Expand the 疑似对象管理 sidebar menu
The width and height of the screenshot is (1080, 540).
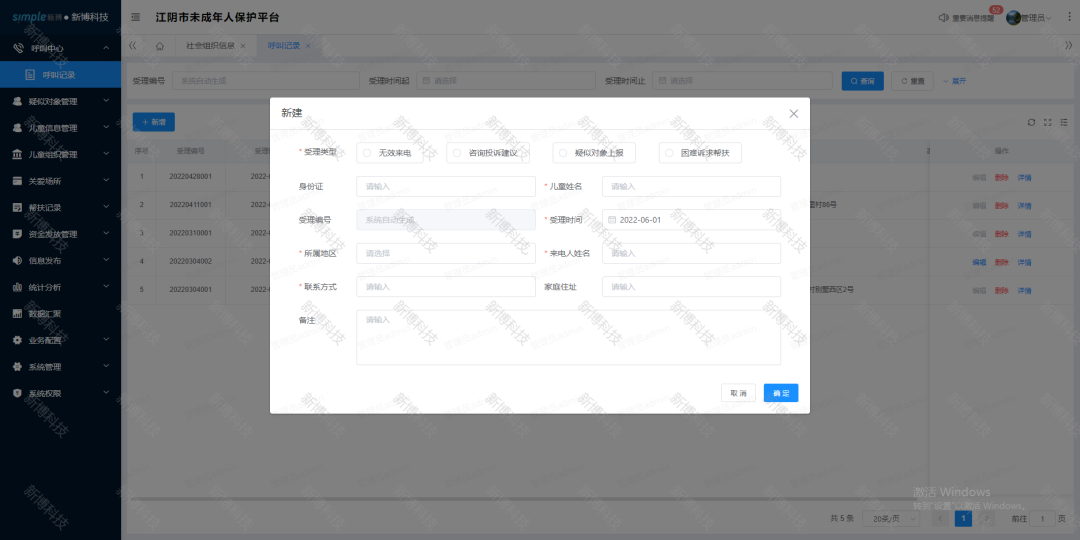click(x=60, y=102)
